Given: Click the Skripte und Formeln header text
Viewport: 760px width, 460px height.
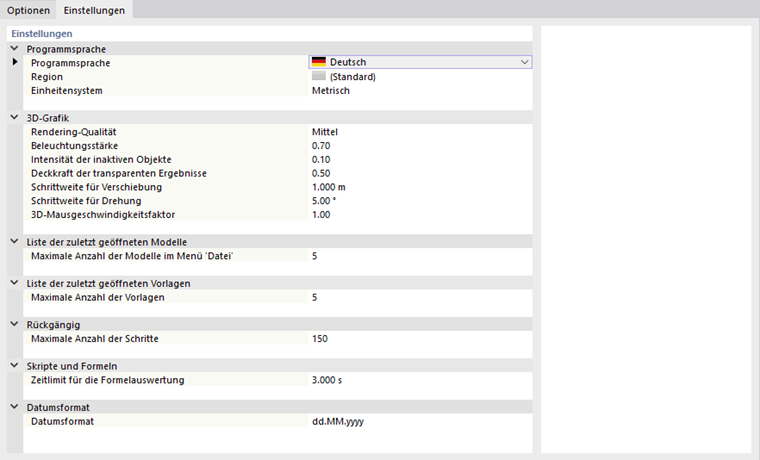Looking at the screenshot, I should click(x=72, y=366).
